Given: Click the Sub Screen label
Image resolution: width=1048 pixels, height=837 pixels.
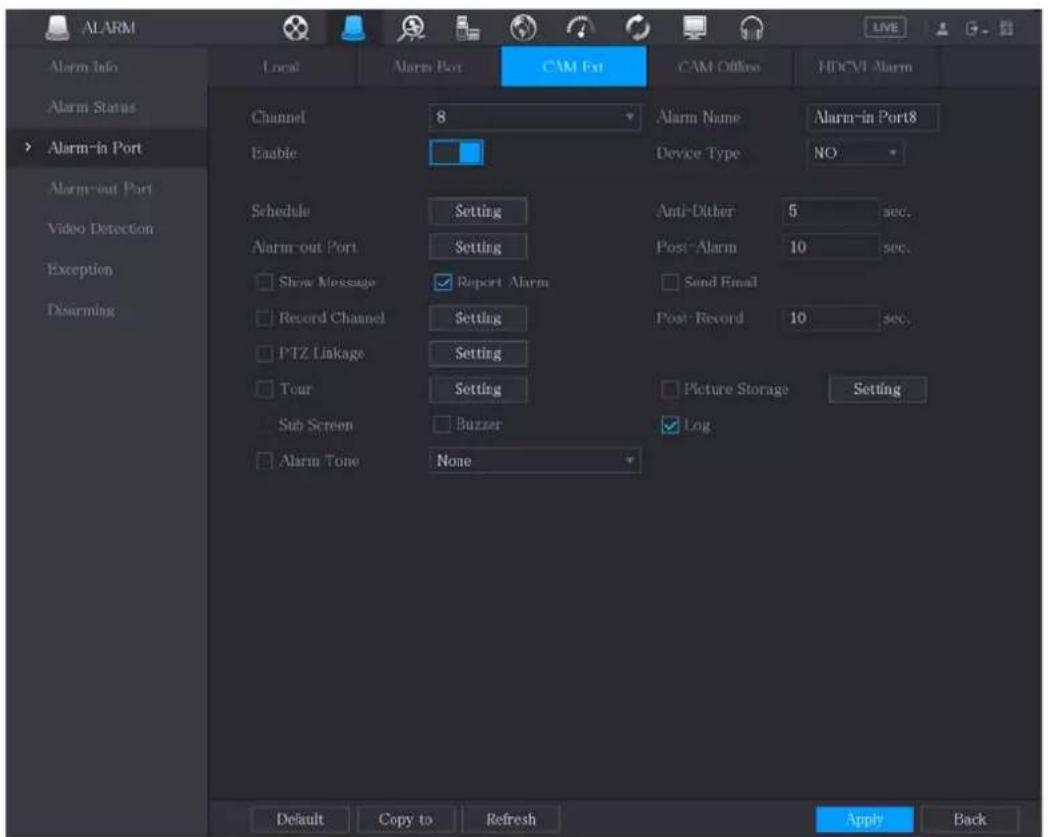Looking at the screenshot, I should coord(315,425).
